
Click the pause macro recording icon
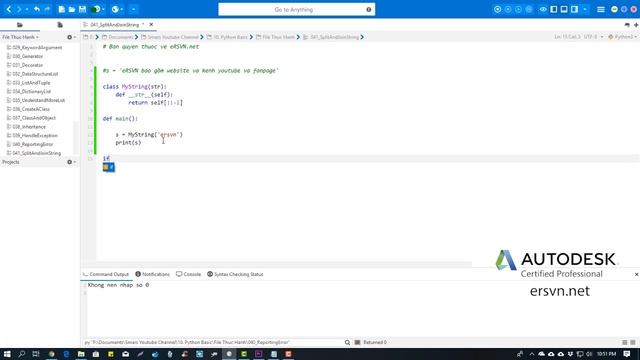tap(508, 9)
